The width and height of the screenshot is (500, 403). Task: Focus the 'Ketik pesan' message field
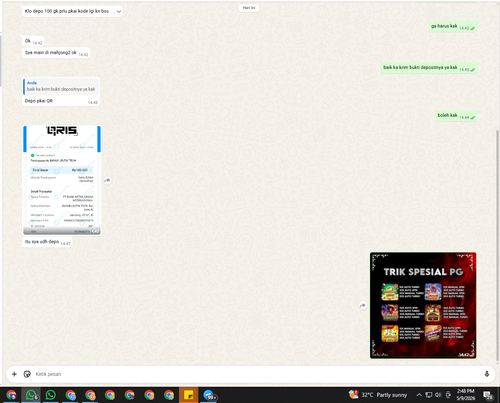pos(257,374)
